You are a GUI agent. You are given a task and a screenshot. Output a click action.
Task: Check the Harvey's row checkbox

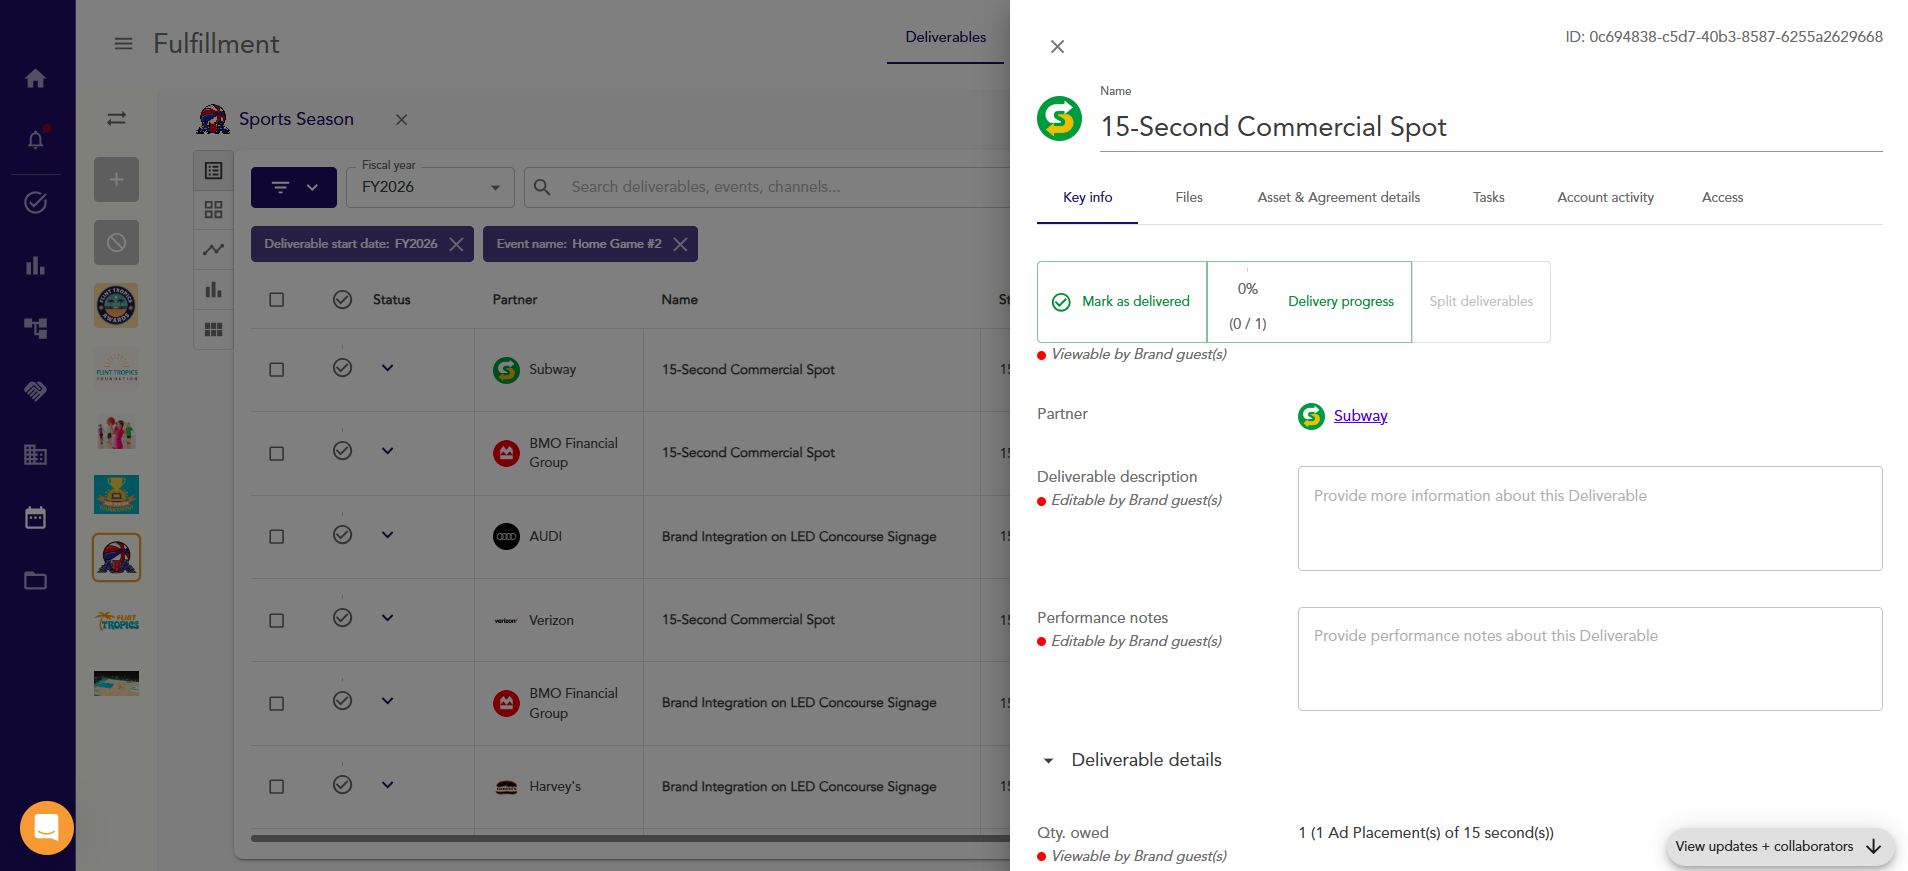pyautogui.click(x=277, y=787)
